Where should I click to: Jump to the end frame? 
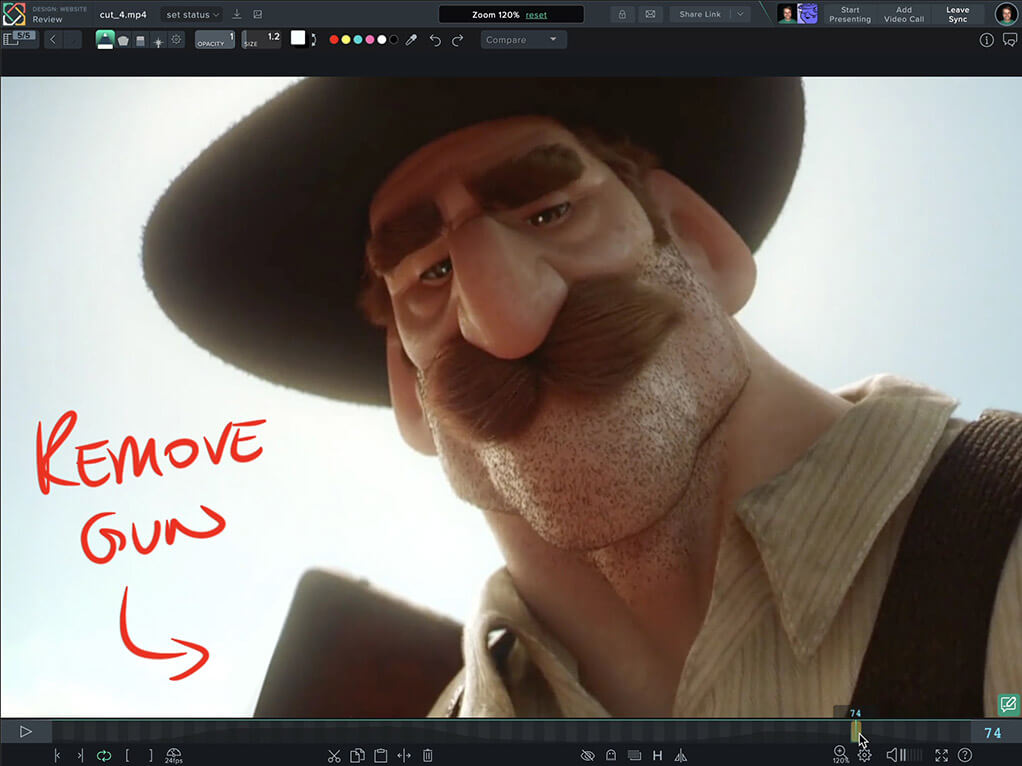(x=80, y=756)
